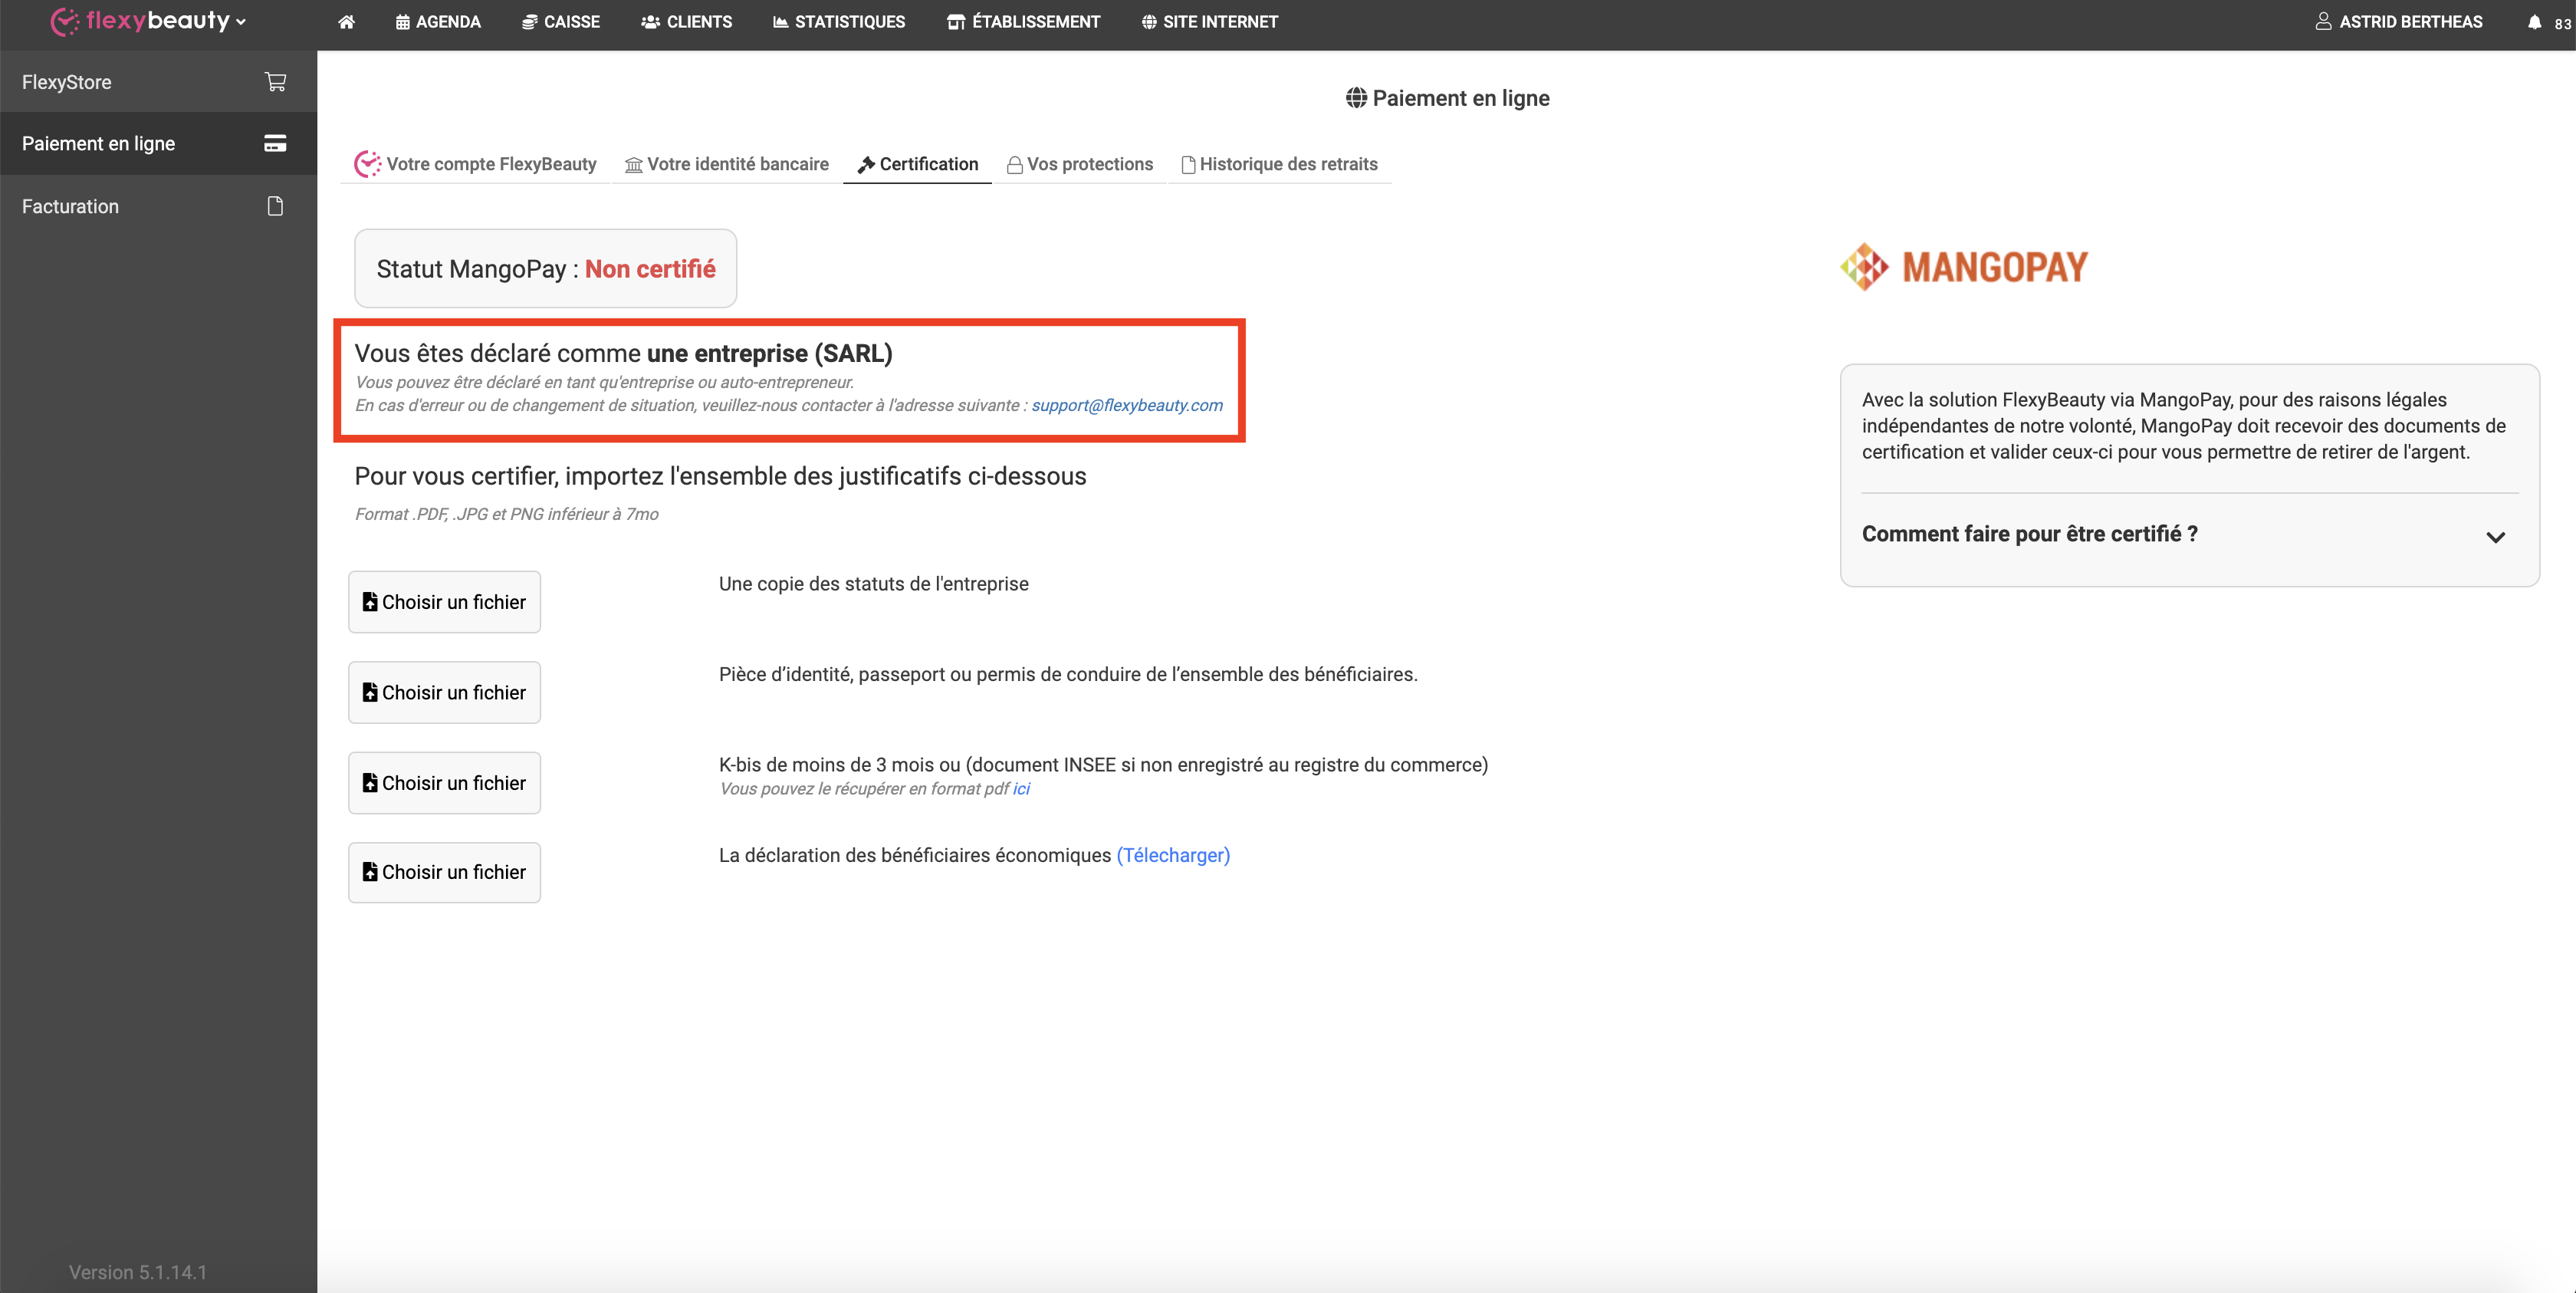Open the Historique des retraits tab
Viewport: 2576px width, 1293px height.
pyautogui.click(x=1279, y=164)
